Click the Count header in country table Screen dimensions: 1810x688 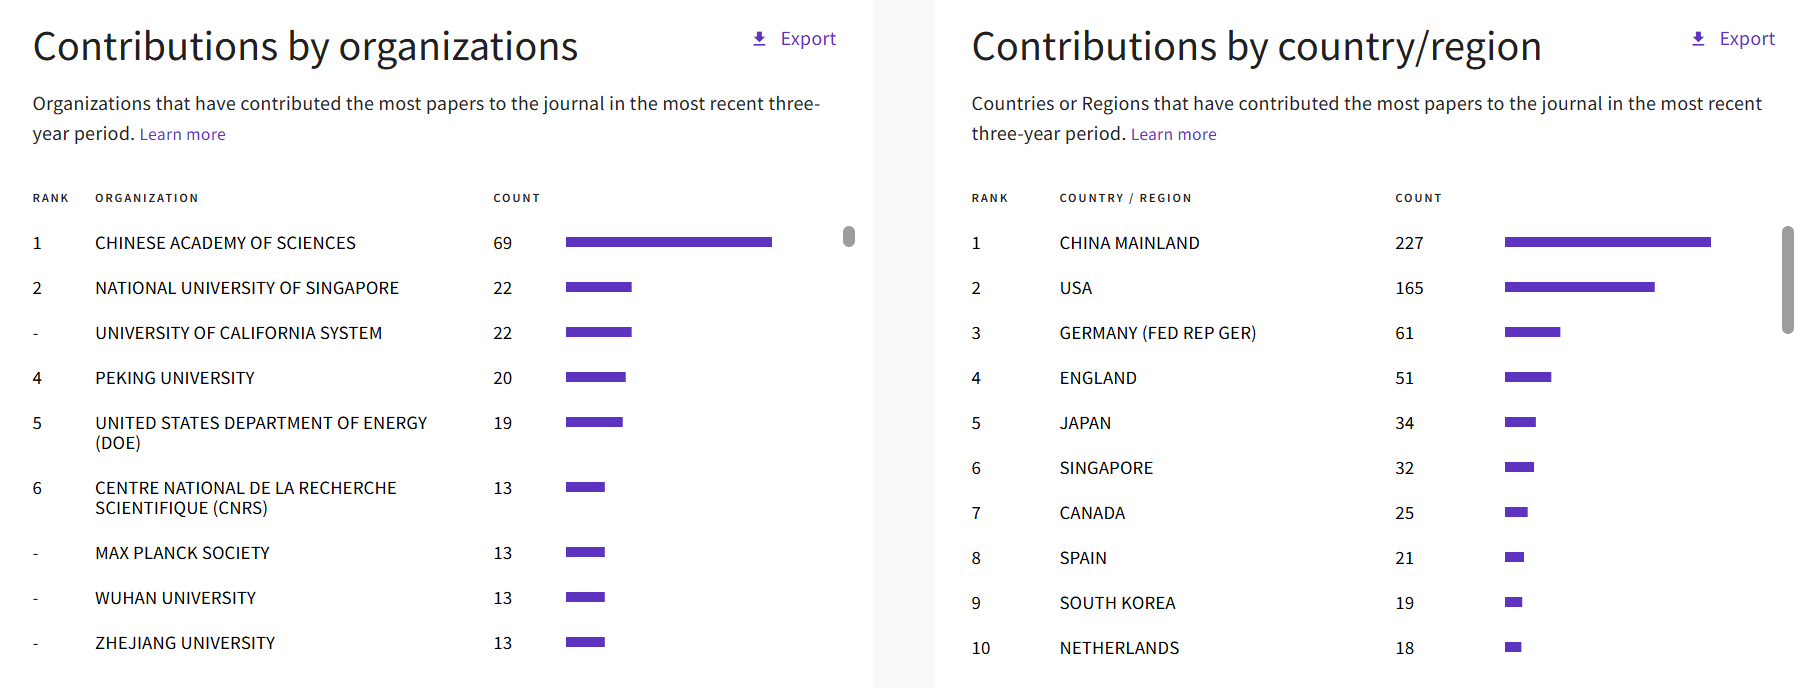(x=1418, y=198)
